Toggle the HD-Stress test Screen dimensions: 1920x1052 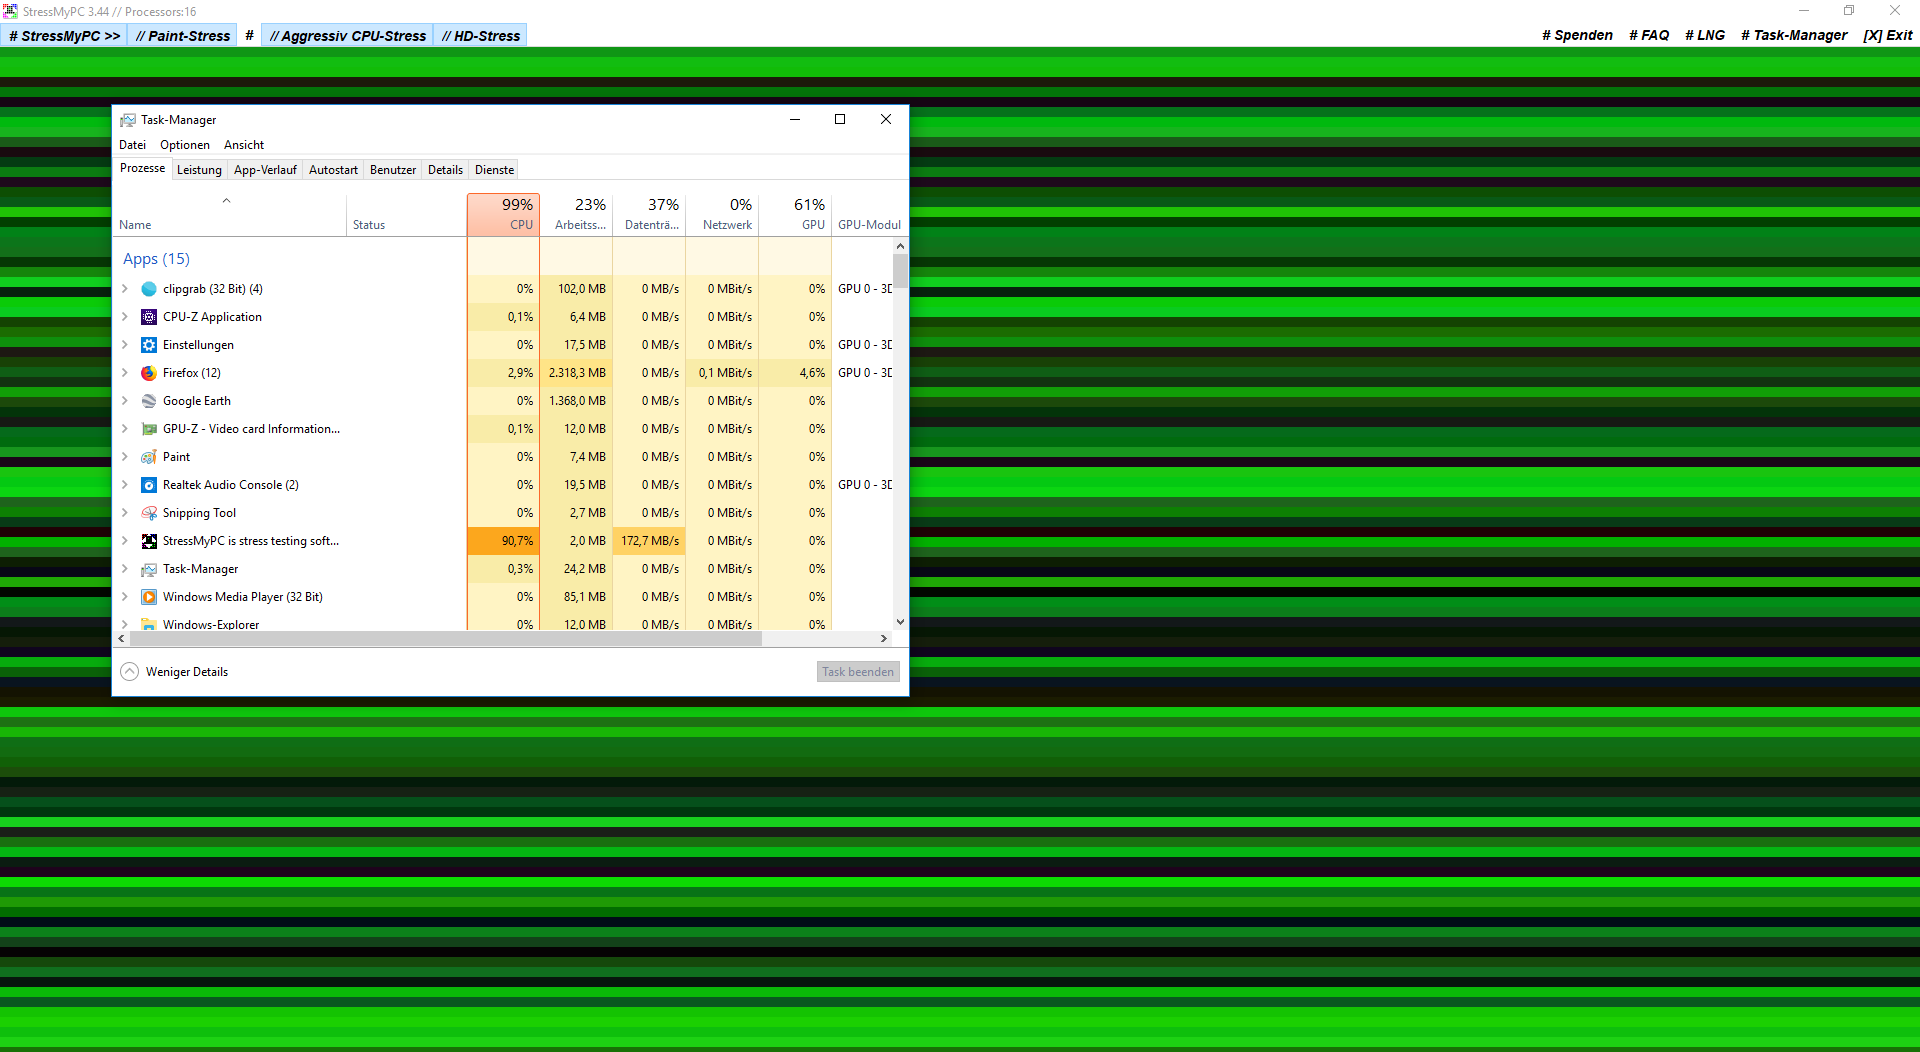[x=481, y=36]
